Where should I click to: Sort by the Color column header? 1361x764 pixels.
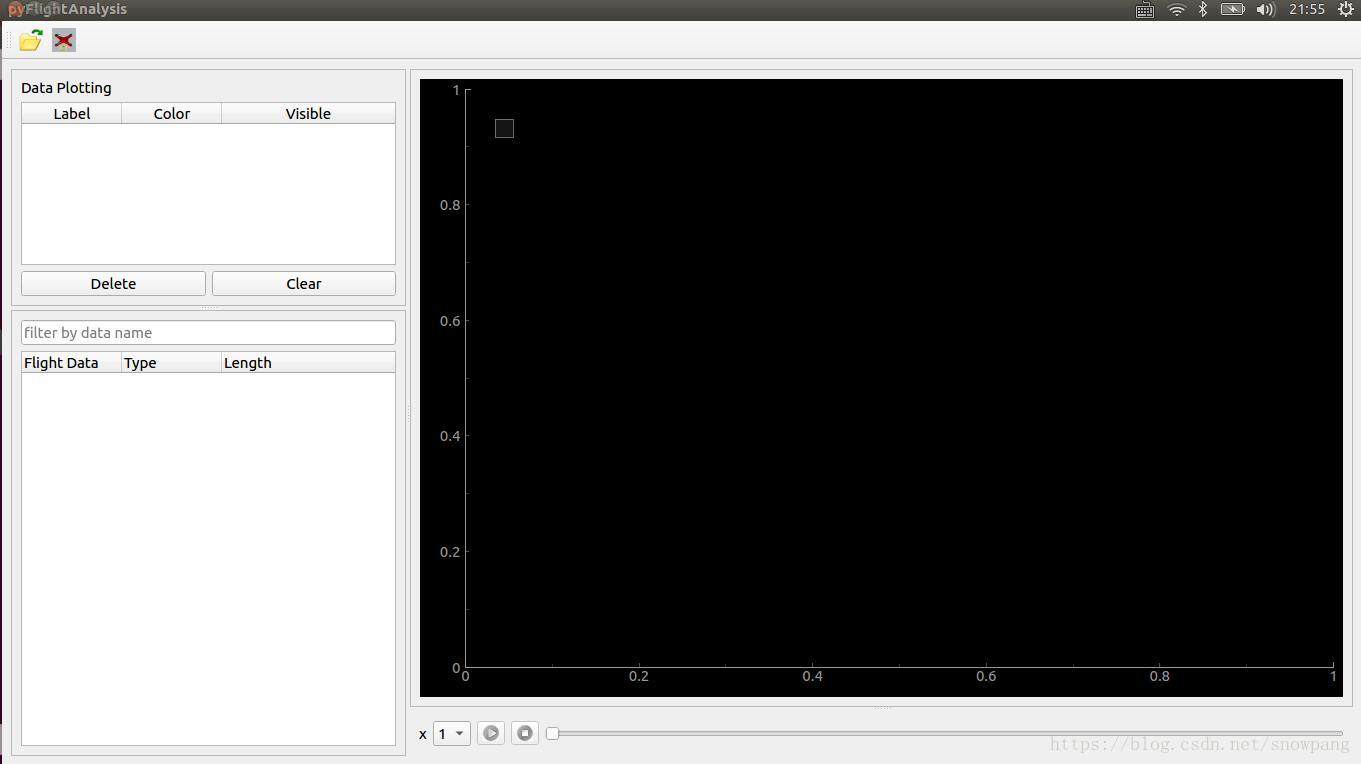(171, 113)
